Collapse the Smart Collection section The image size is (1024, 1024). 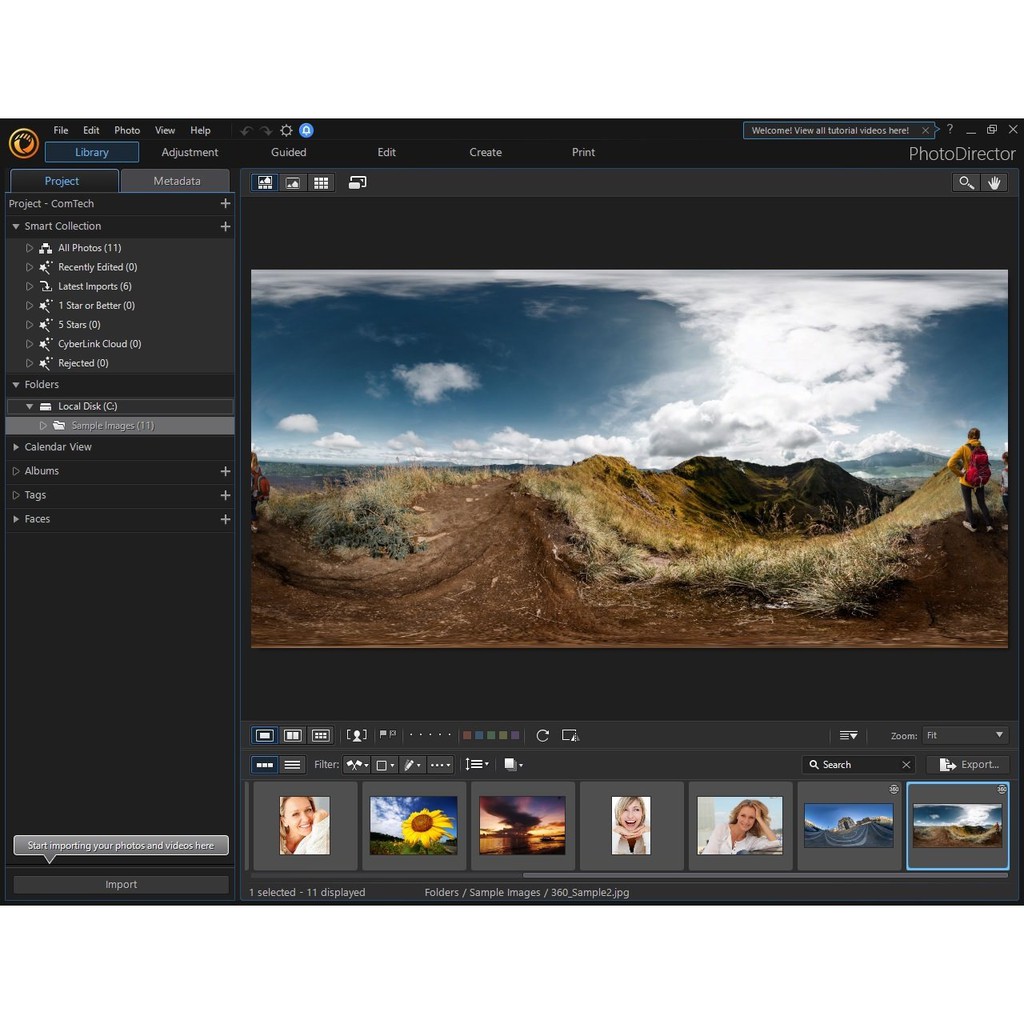(x=16, y=227)
